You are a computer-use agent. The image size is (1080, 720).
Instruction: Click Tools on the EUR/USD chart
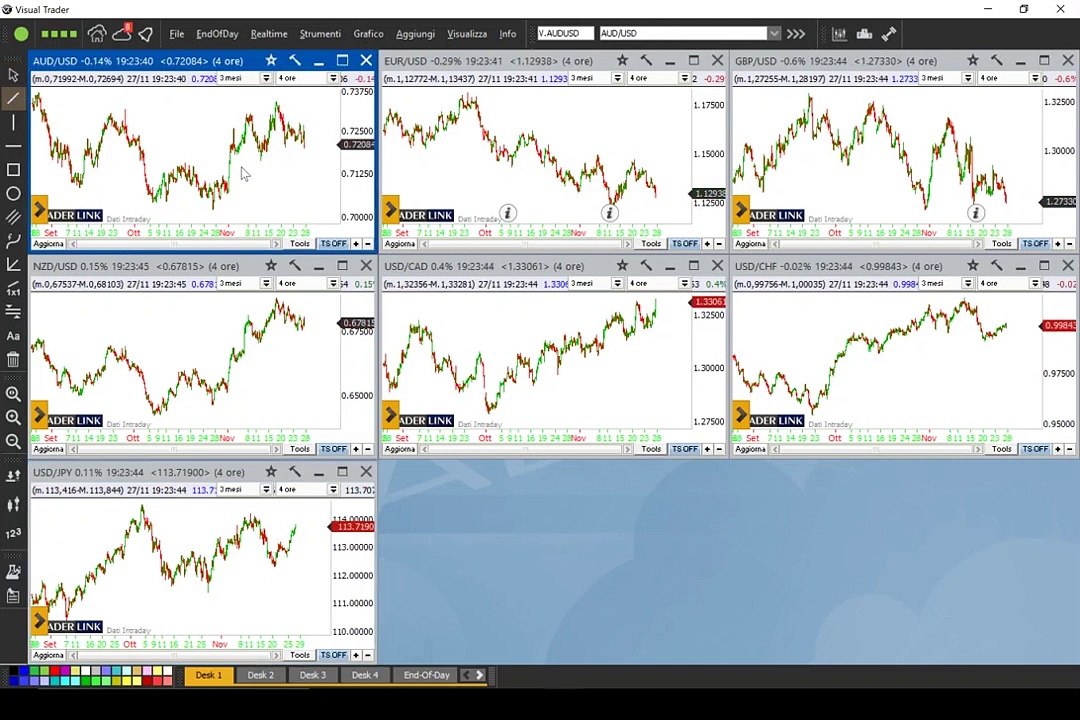click(650, 244)
